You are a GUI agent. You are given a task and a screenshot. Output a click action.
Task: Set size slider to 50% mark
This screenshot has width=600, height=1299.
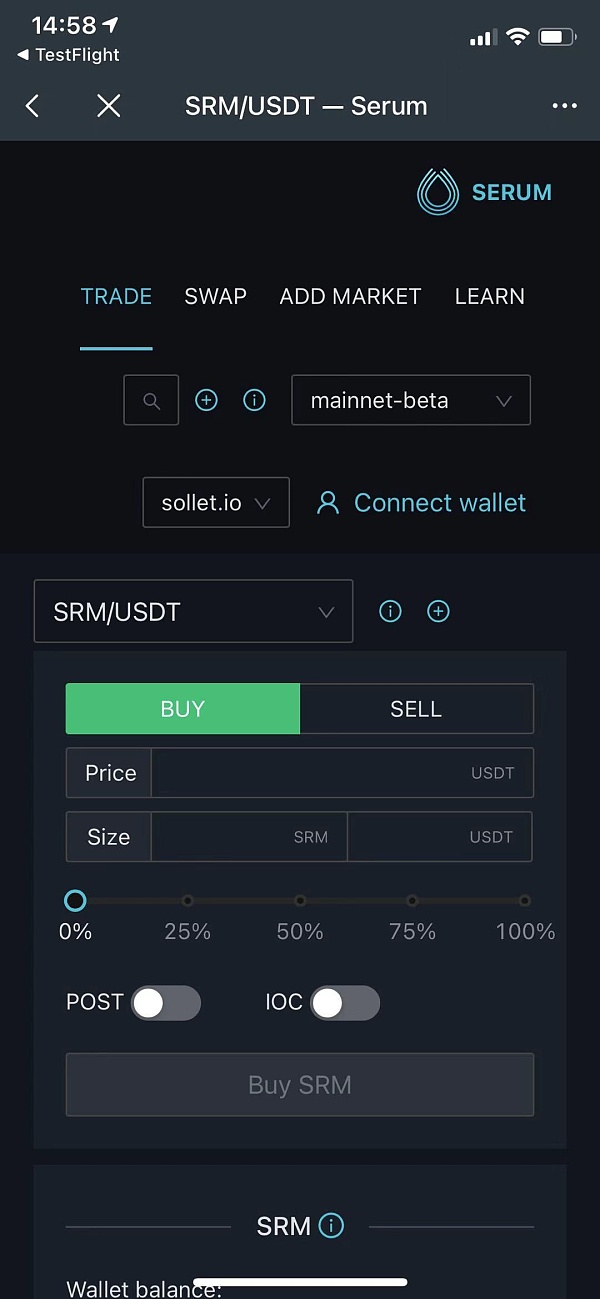300,901
